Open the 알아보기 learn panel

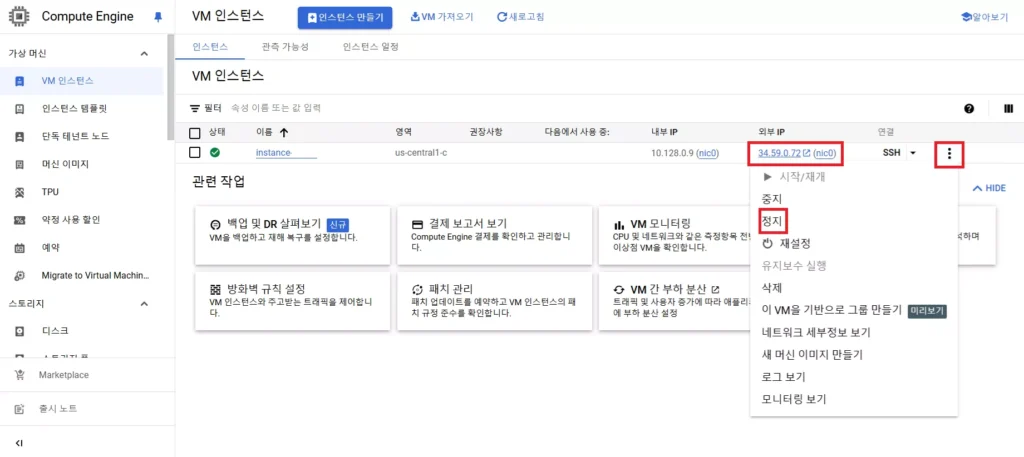(985, 17)
